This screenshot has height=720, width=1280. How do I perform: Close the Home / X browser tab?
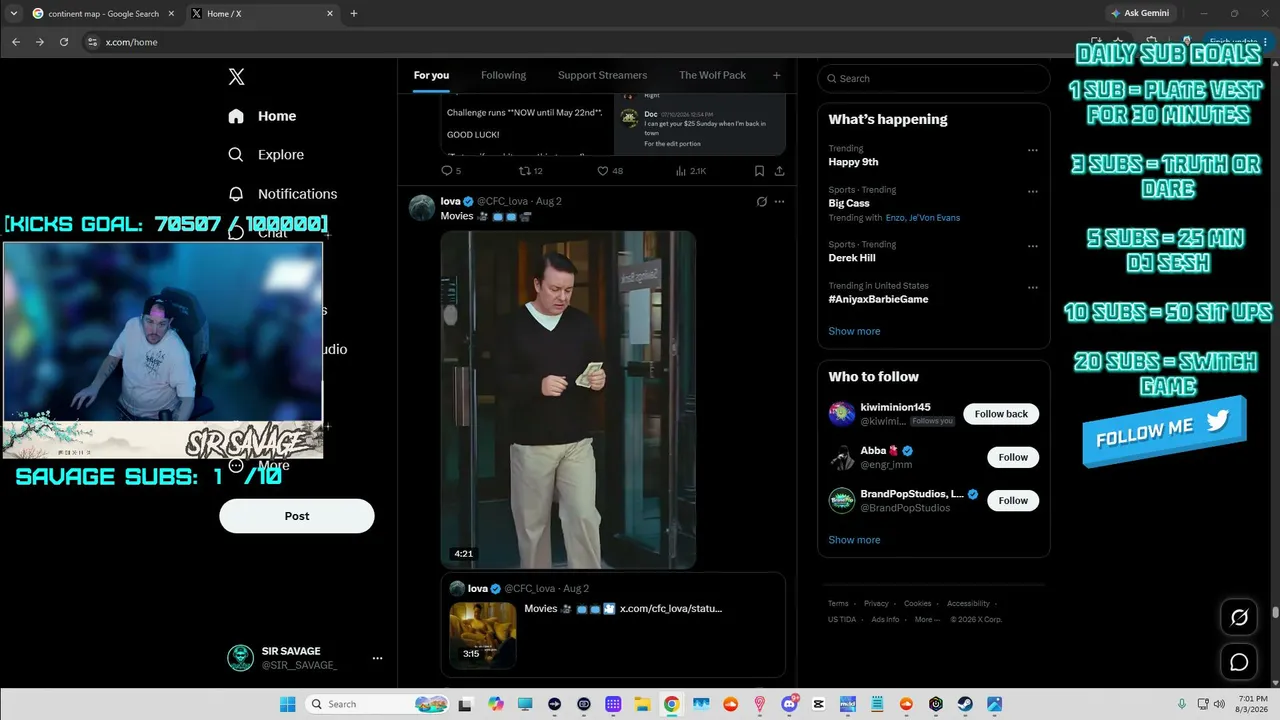click(x=329, y=14)
